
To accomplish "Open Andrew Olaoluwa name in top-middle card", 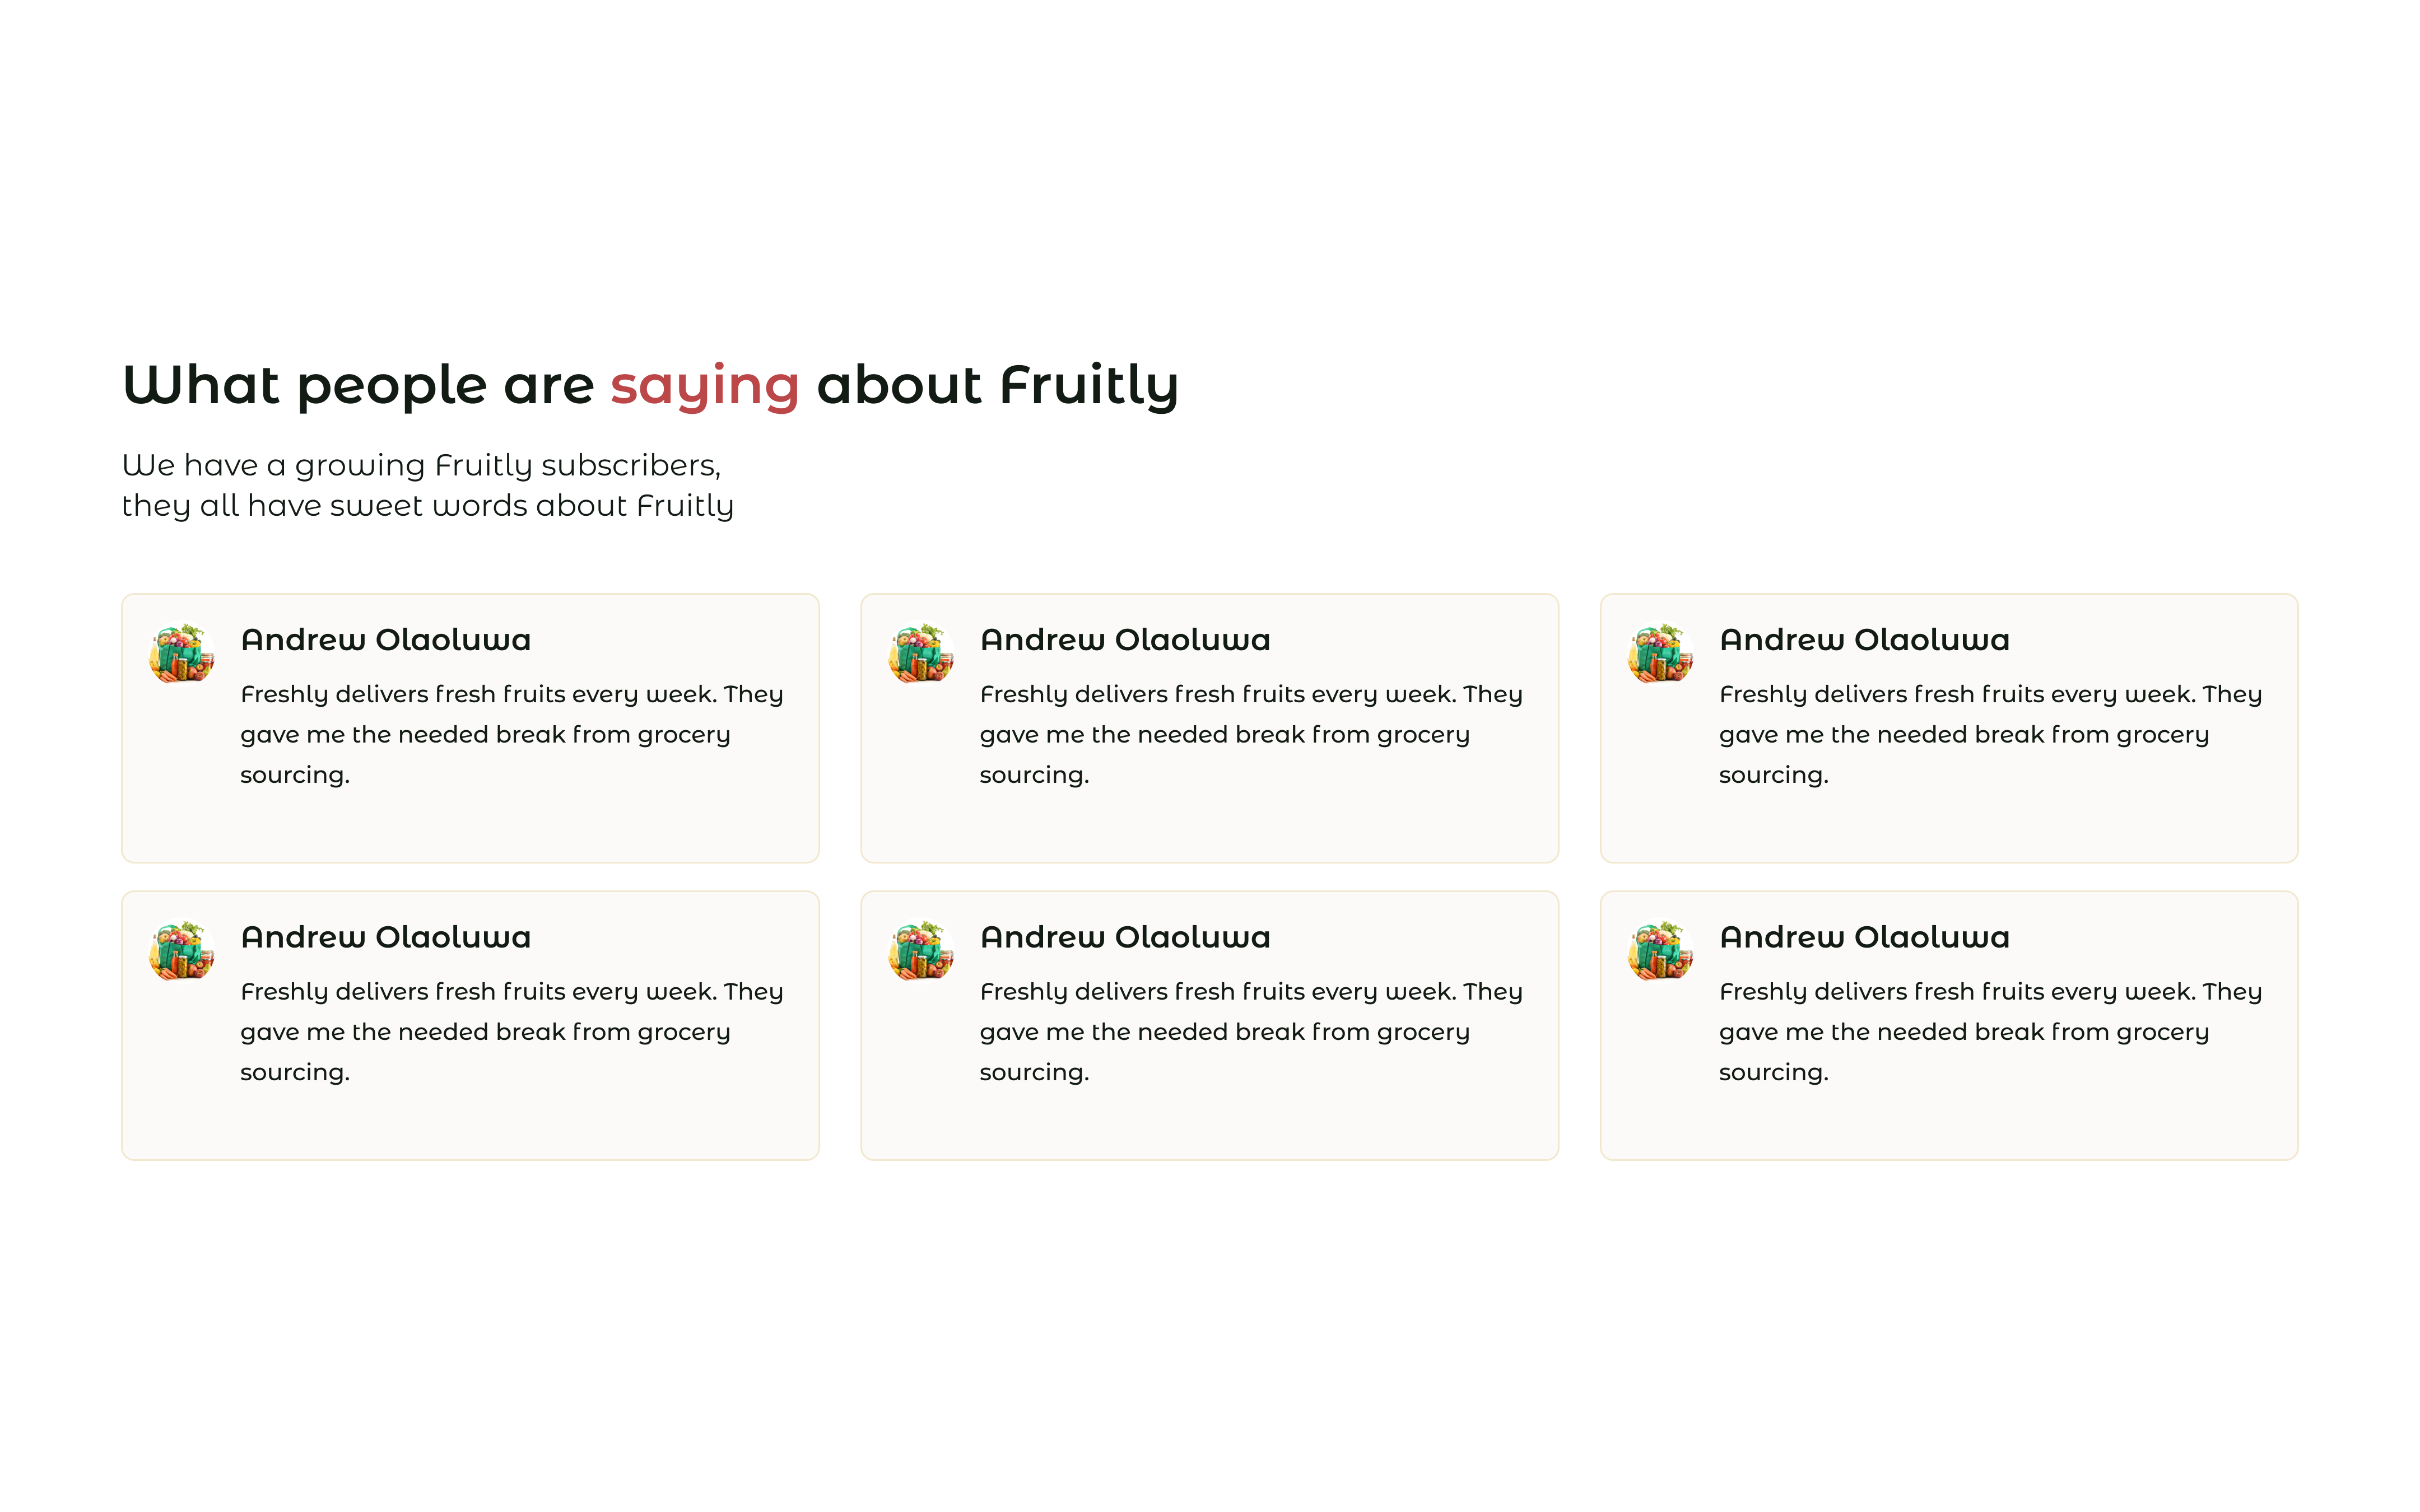I will tap(1125, 640).
